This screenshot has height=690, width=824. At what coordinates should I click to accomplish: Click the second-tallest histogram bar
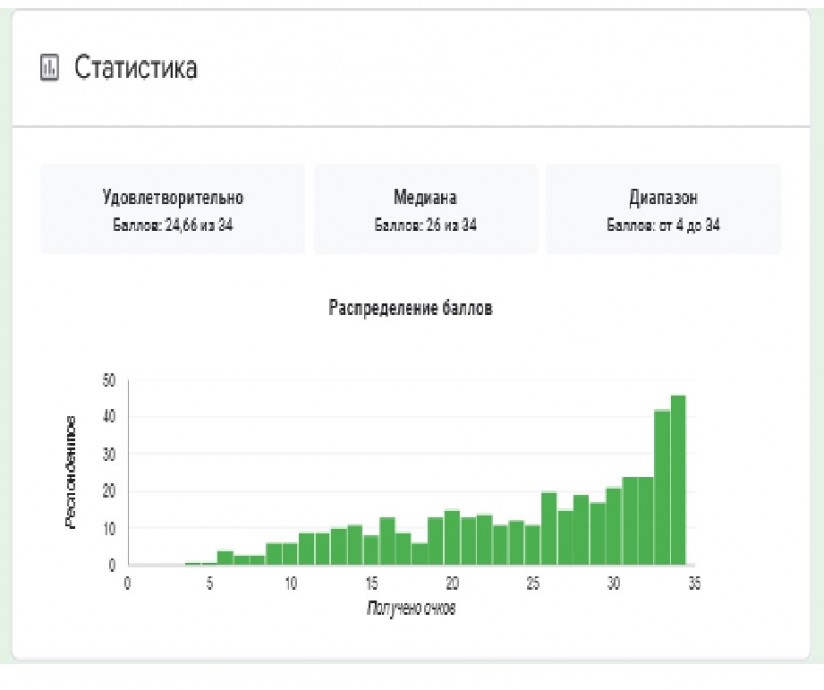pos(661,488)
